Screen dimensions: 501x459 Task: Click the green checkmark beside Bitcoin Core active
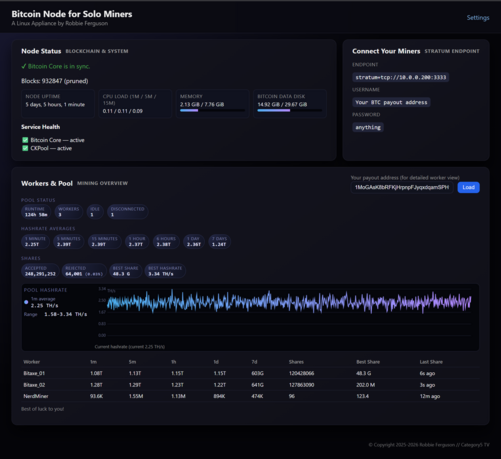[x=25, y=140]
